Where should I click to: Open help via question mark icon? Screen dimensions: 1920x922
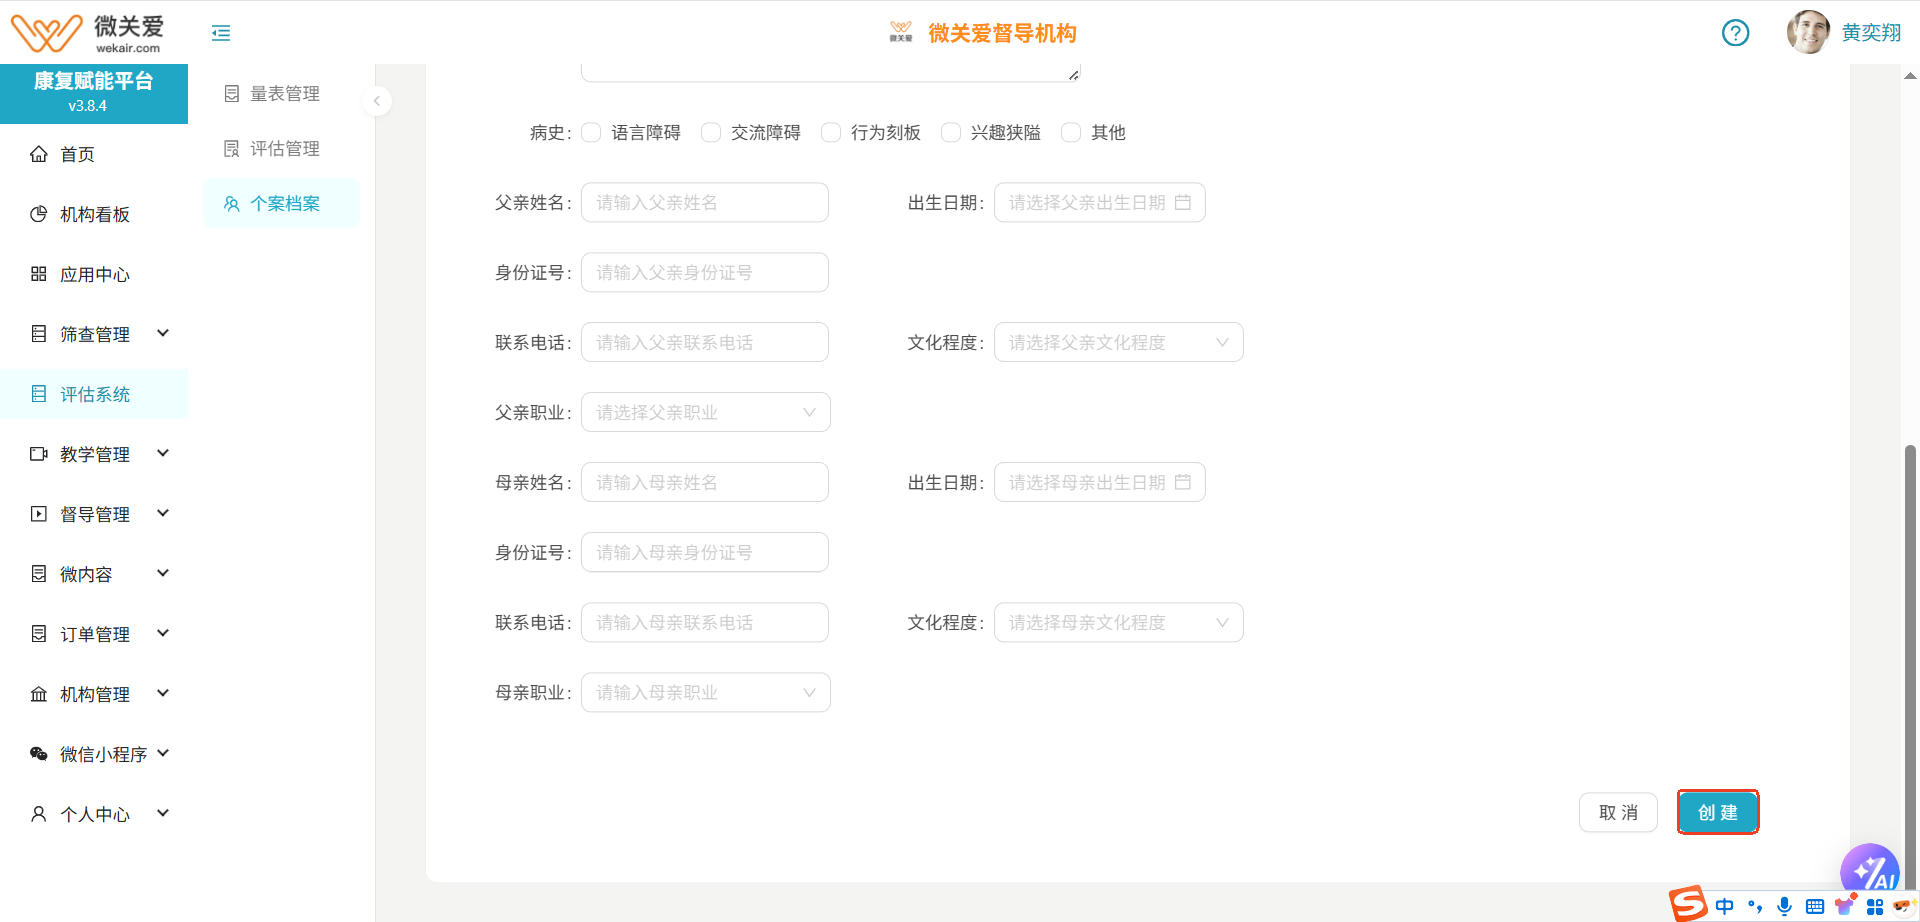point(1735,33)
